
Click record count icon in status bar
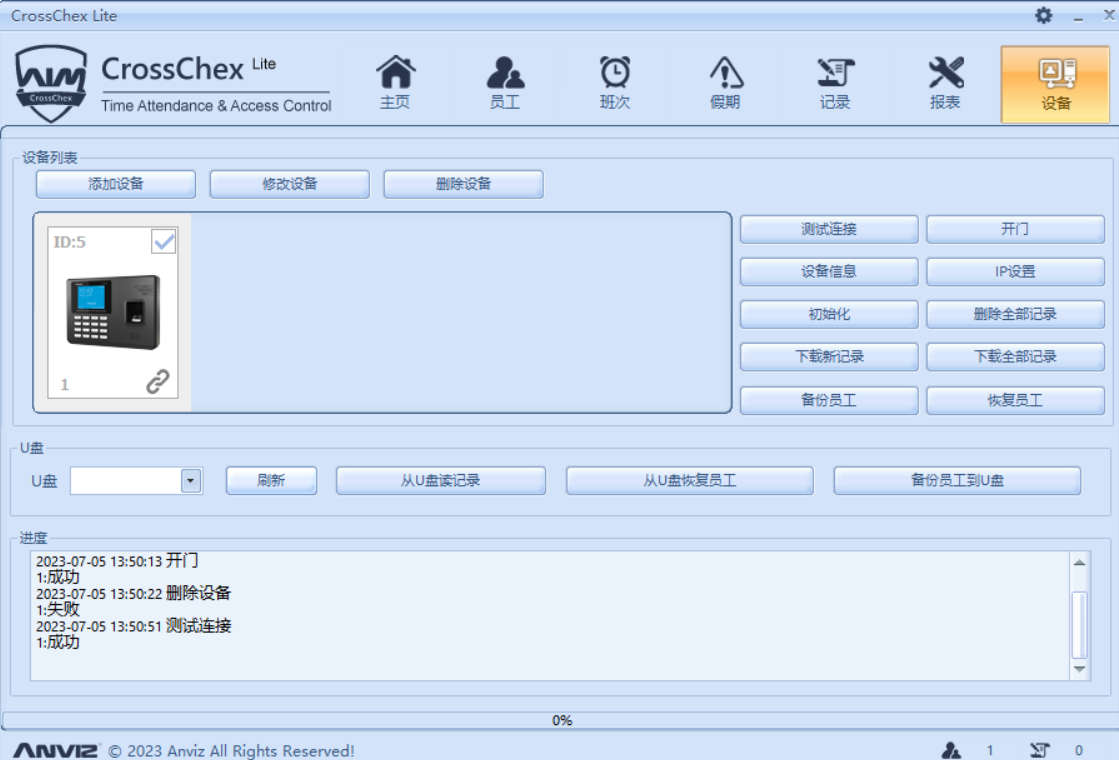[x=1040, y=750]
